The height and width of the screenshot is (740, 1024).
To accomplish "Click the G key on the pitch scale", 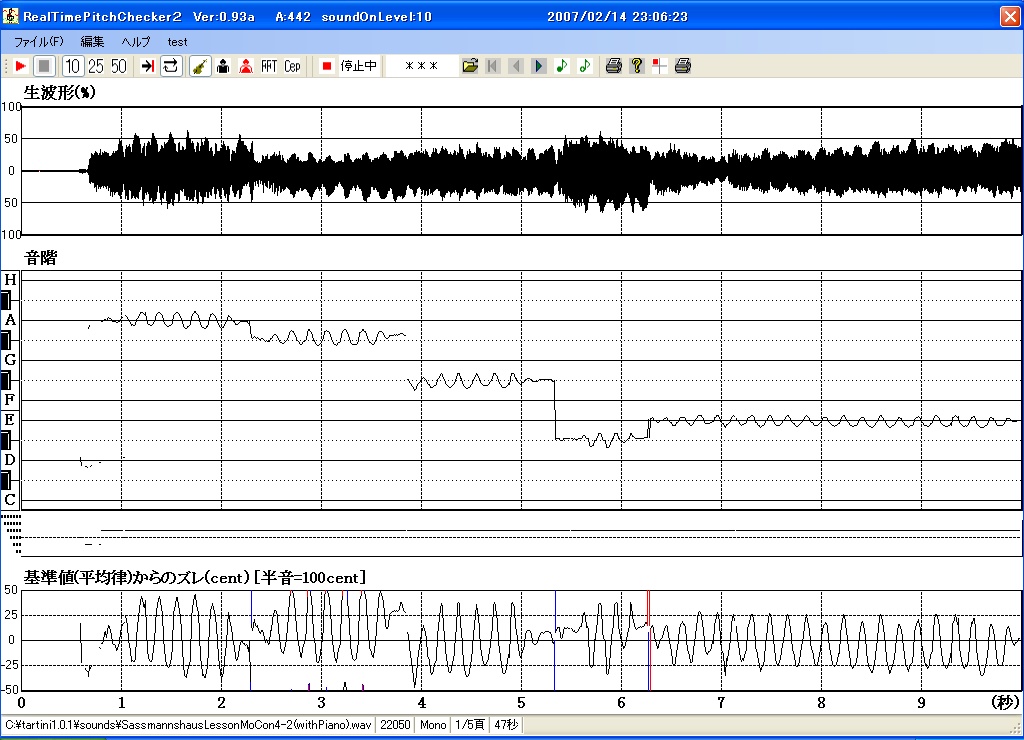I will click(x=10, y=360).
